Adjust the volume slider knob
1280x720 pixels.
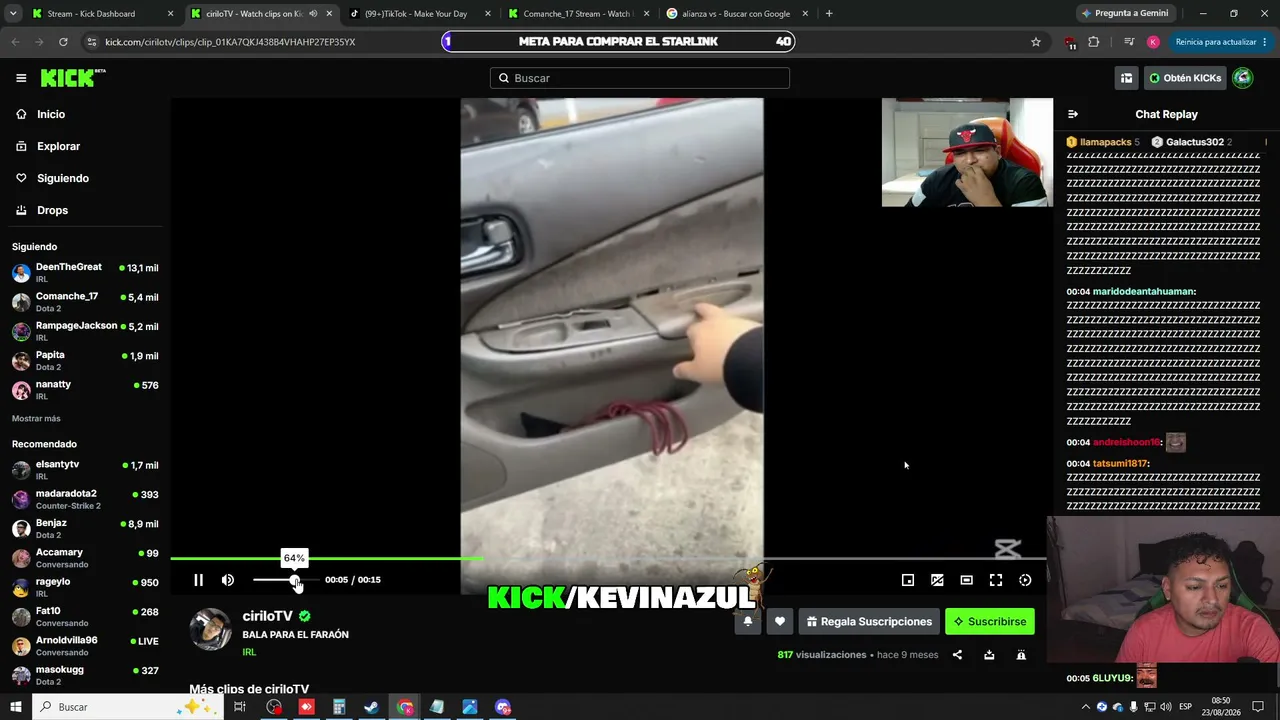(x=295, y=580)
